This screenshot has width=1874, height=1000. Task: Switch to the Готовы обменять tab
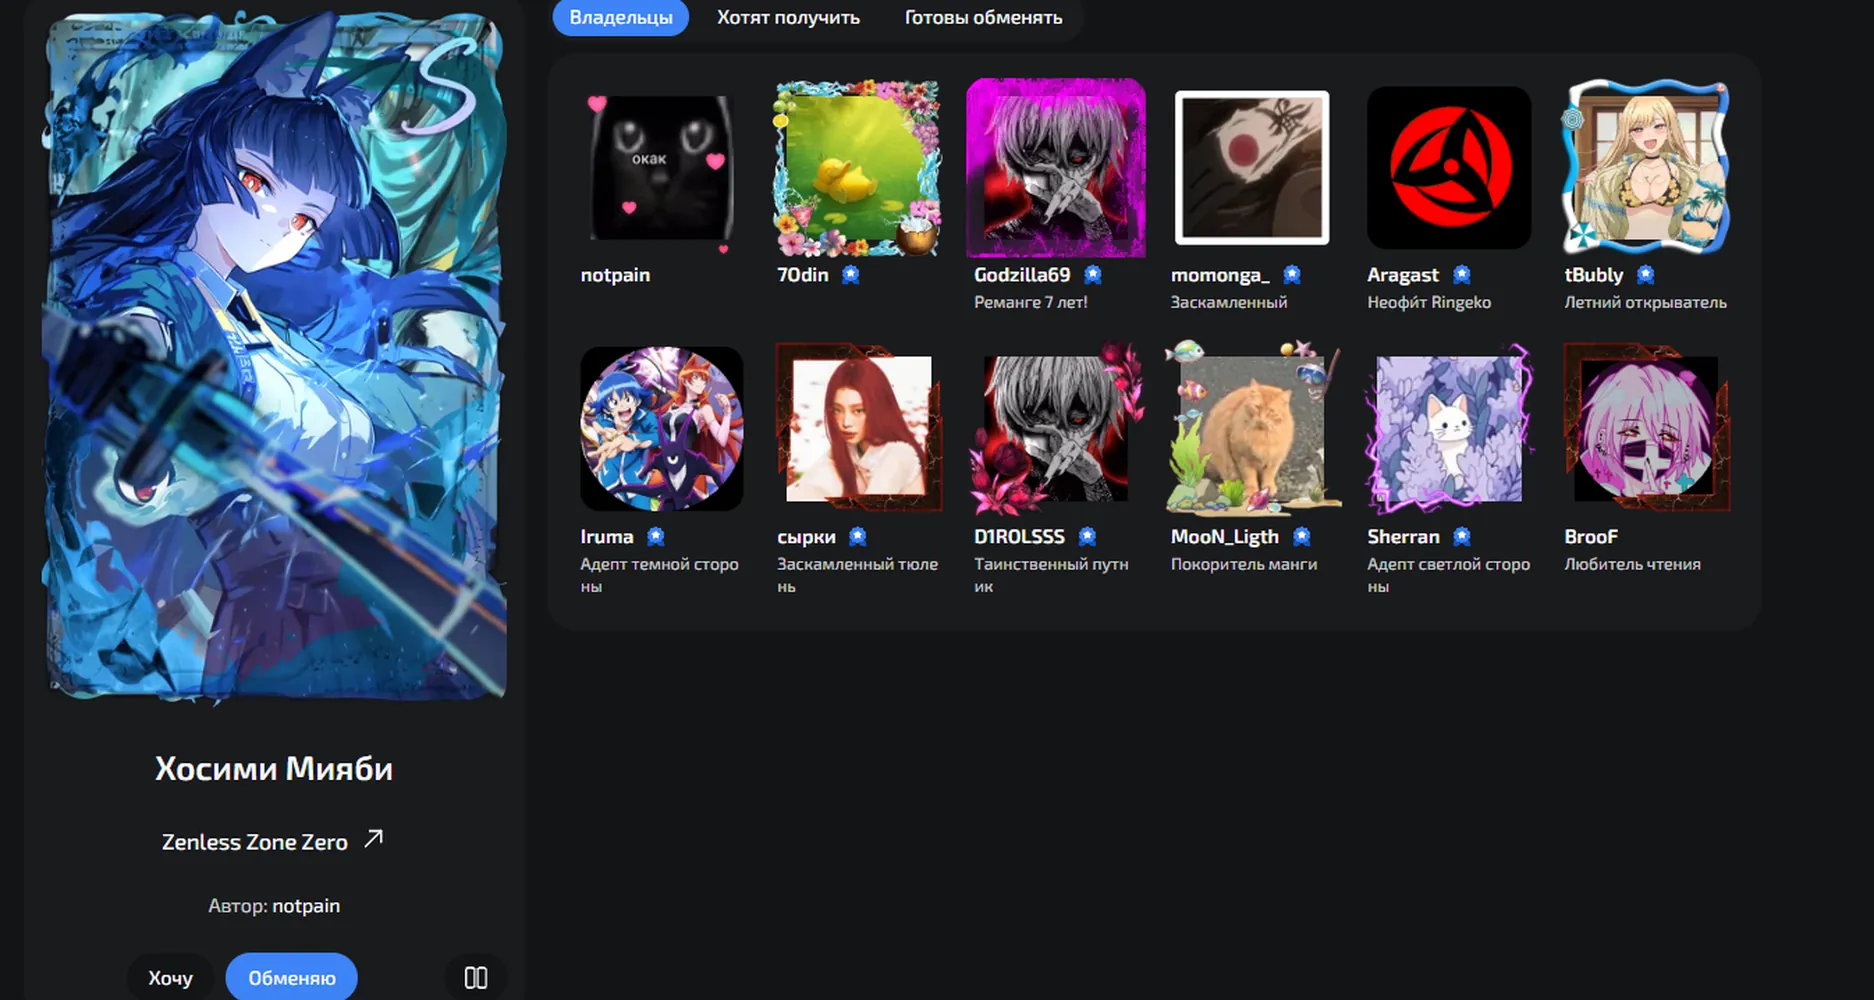[983, 17]
